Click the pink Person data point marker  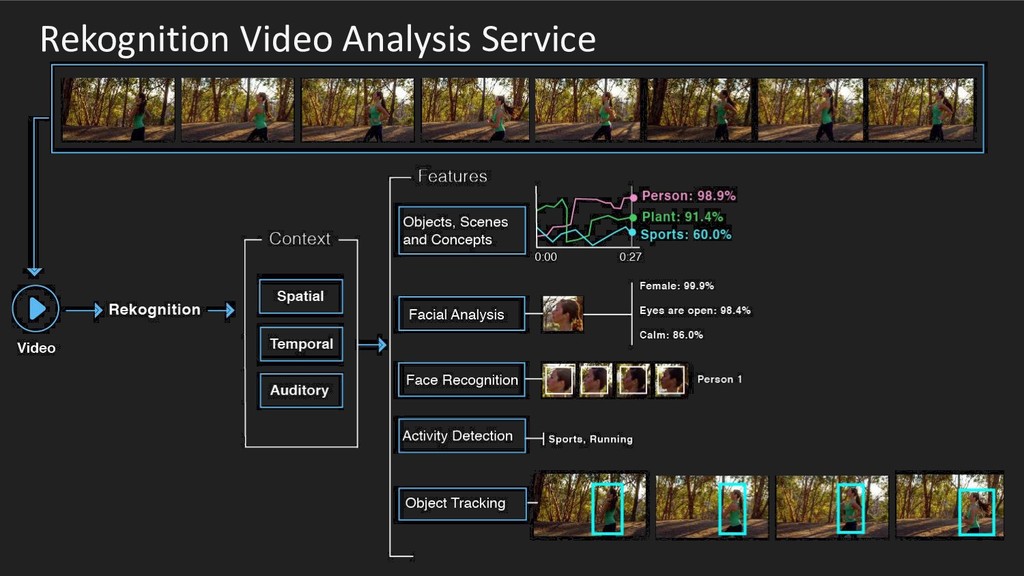[x=633, y=197]
